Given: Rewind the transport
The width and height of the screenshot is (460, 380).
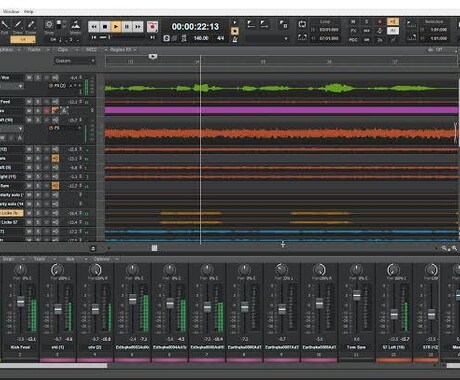Looking at the screenshot, I should [x=94, y=26].
